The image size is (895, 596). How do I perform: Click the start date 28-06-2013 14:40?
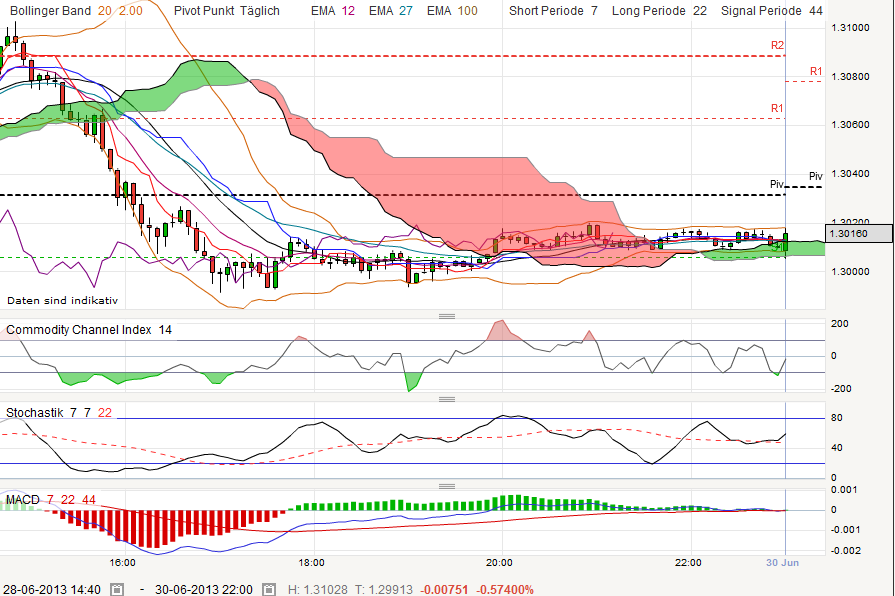pyautogui.click(x=52, y=589)
